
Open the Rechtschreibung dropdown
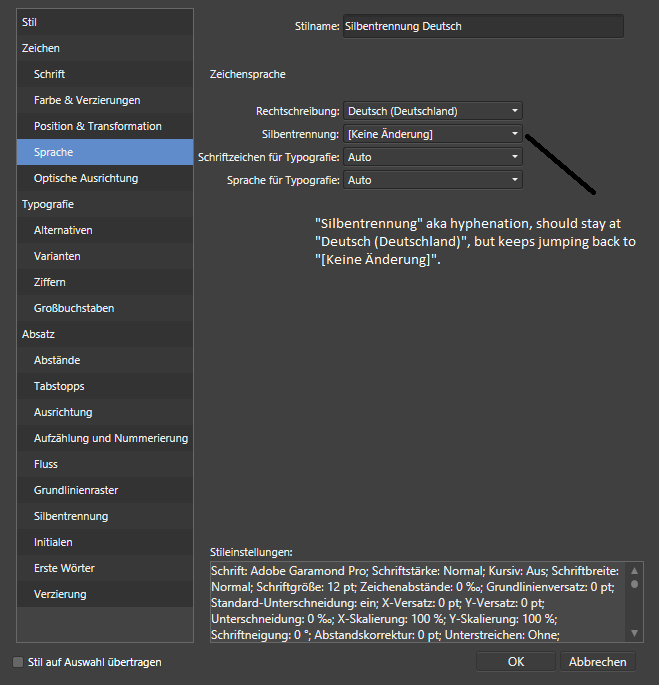click(433, 111)
